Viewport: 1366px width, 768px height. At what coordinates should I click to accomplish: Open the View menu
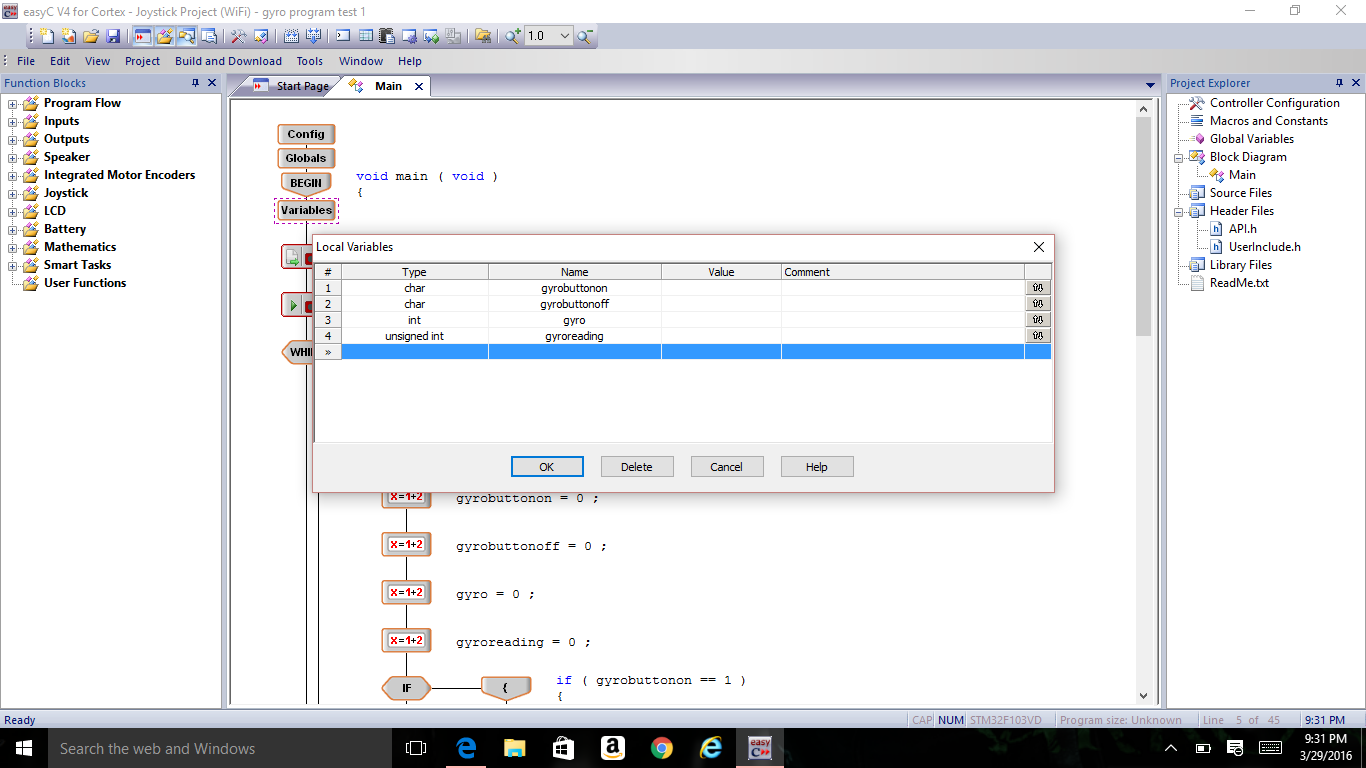click(x=98, y=61)
